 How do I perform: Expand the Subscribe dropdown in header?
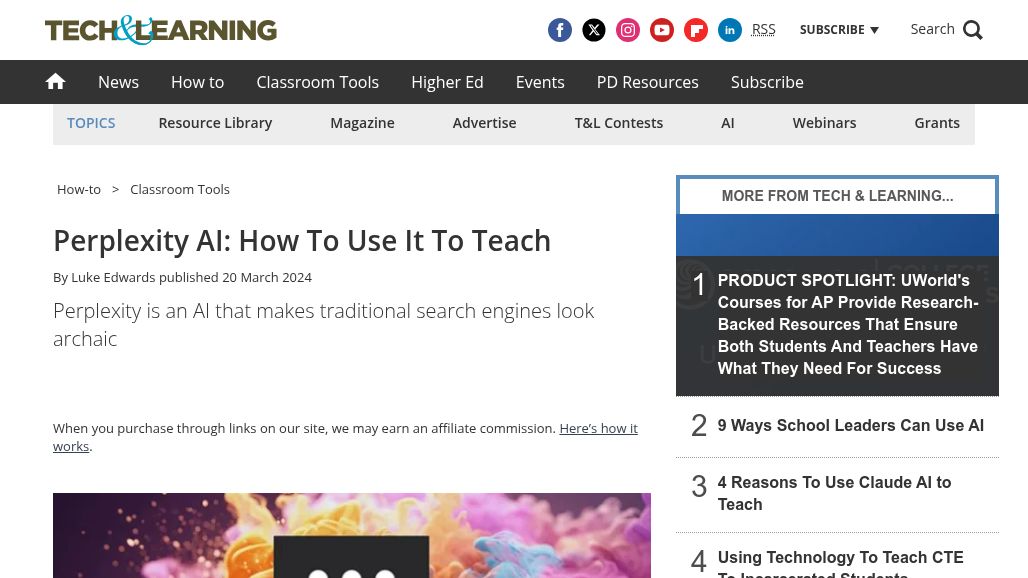click(x=839, y=30)
